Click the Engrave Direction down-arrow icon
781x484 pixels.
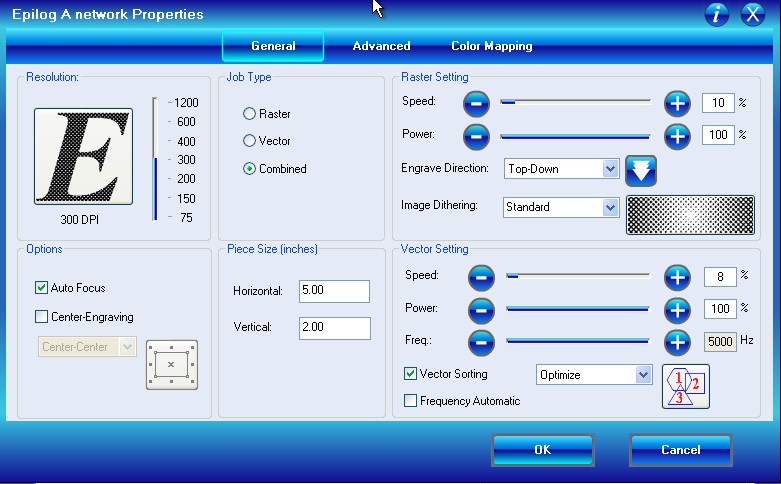641,171
